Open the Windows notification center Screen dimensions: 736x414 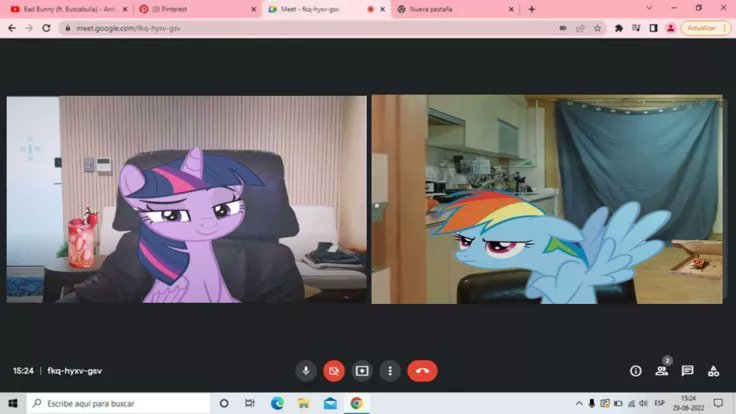point(718,403)
